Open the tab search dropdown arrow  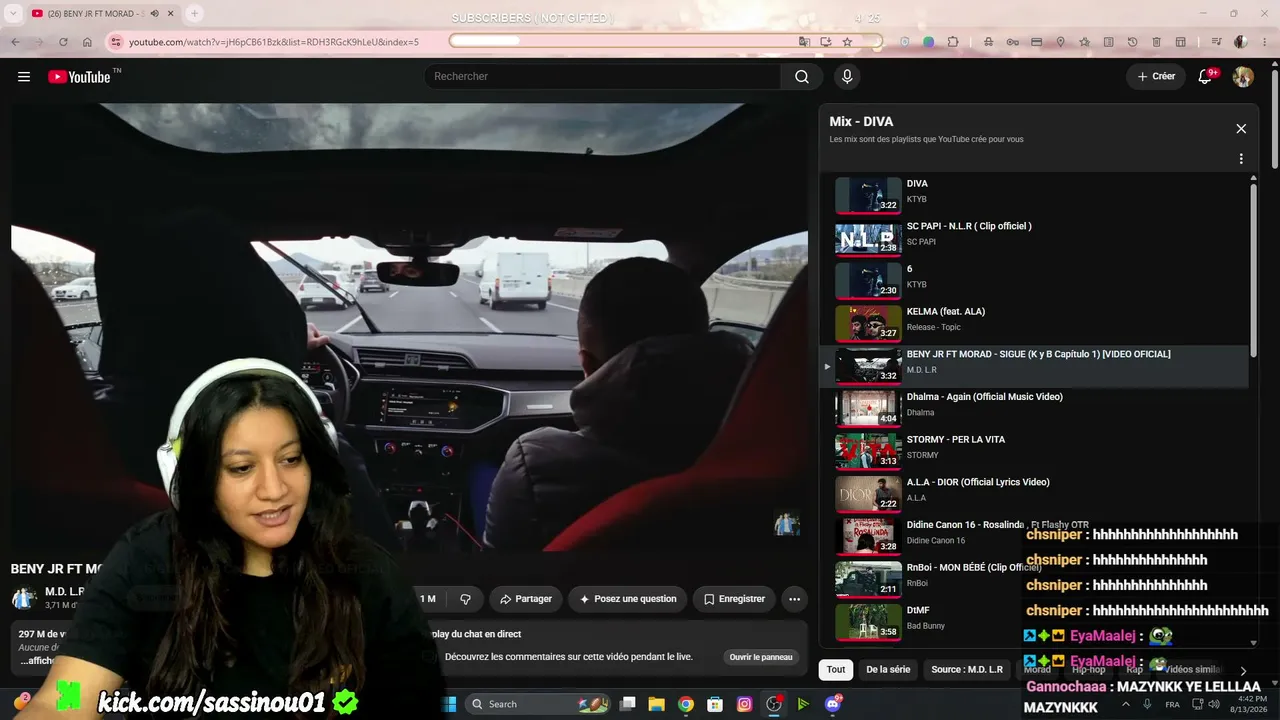point(13,14)
